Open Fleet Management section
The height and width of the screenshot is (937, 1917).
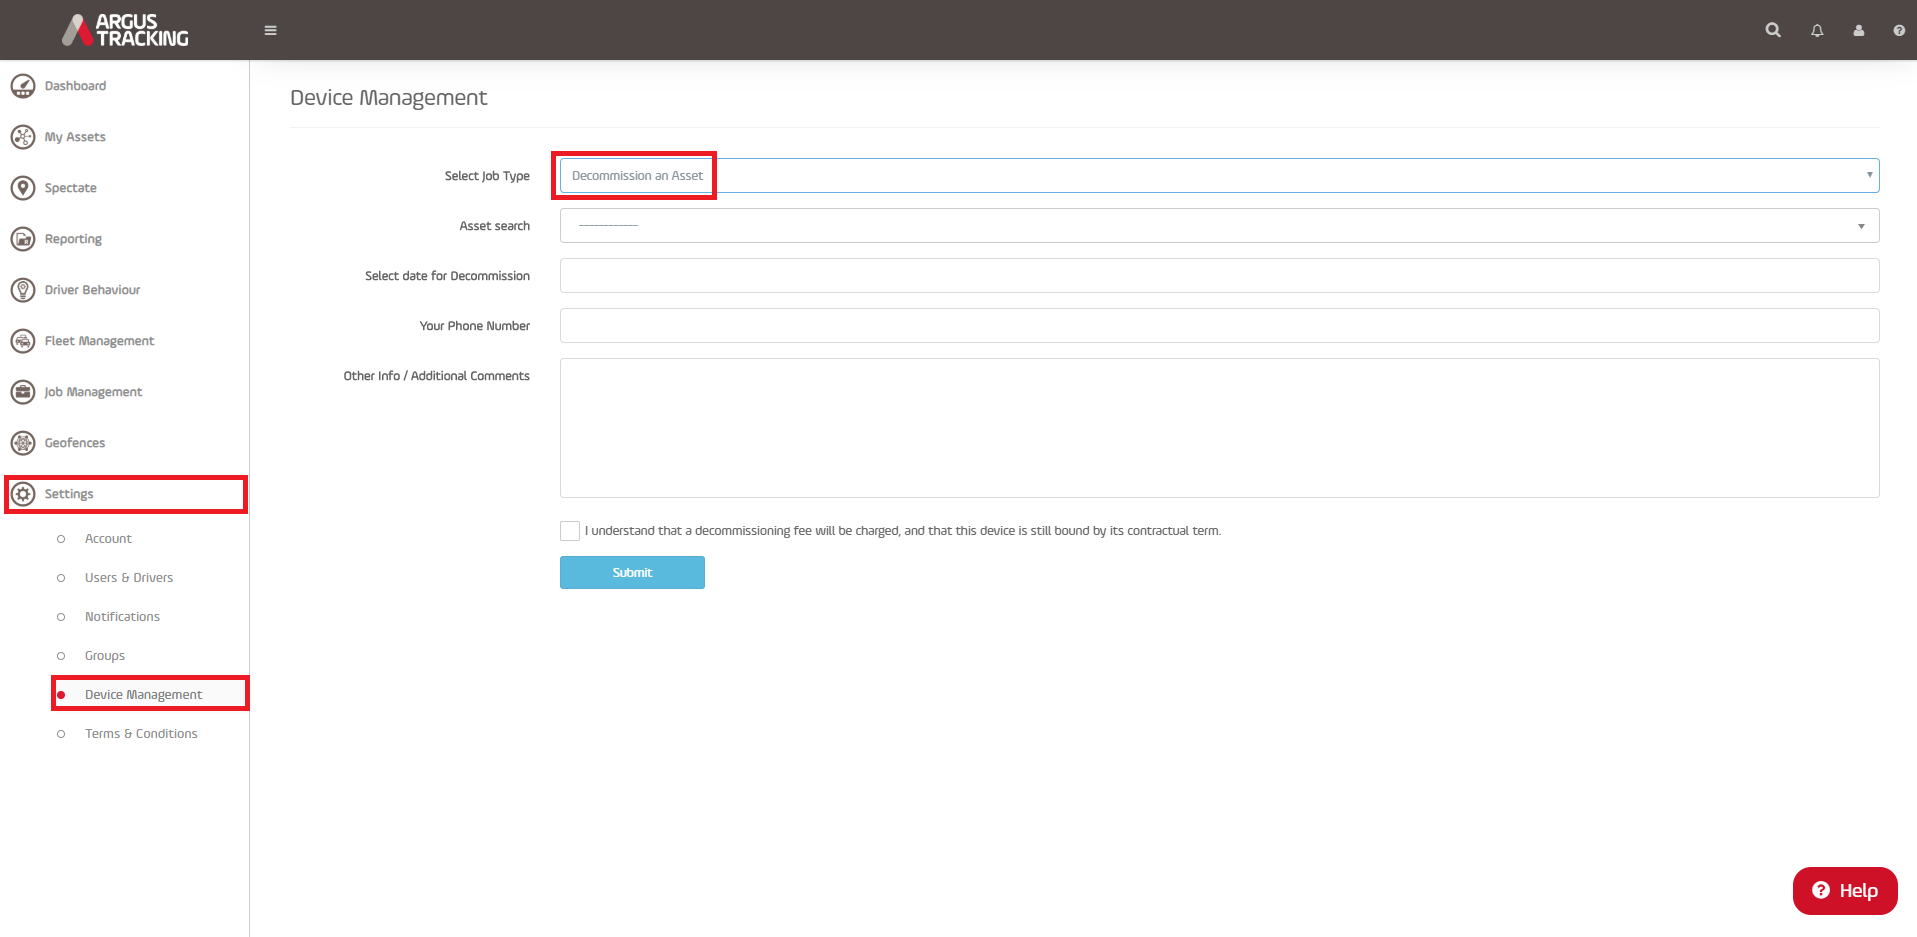point(99,341)
